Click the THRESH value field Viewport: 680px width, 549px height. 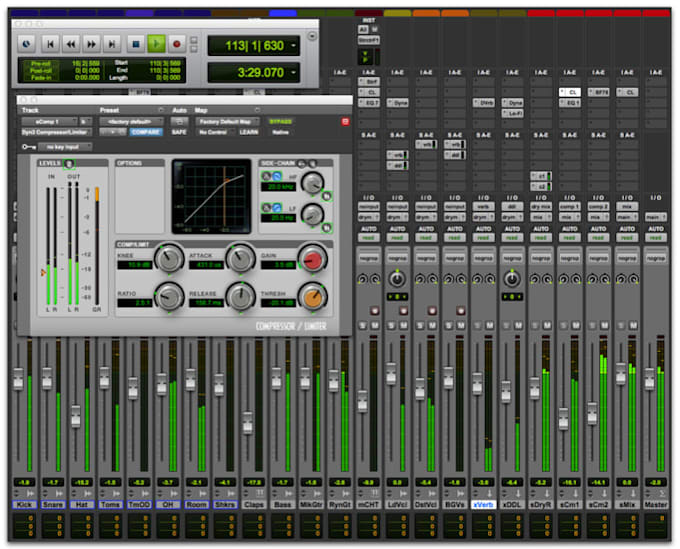(278, 303)
